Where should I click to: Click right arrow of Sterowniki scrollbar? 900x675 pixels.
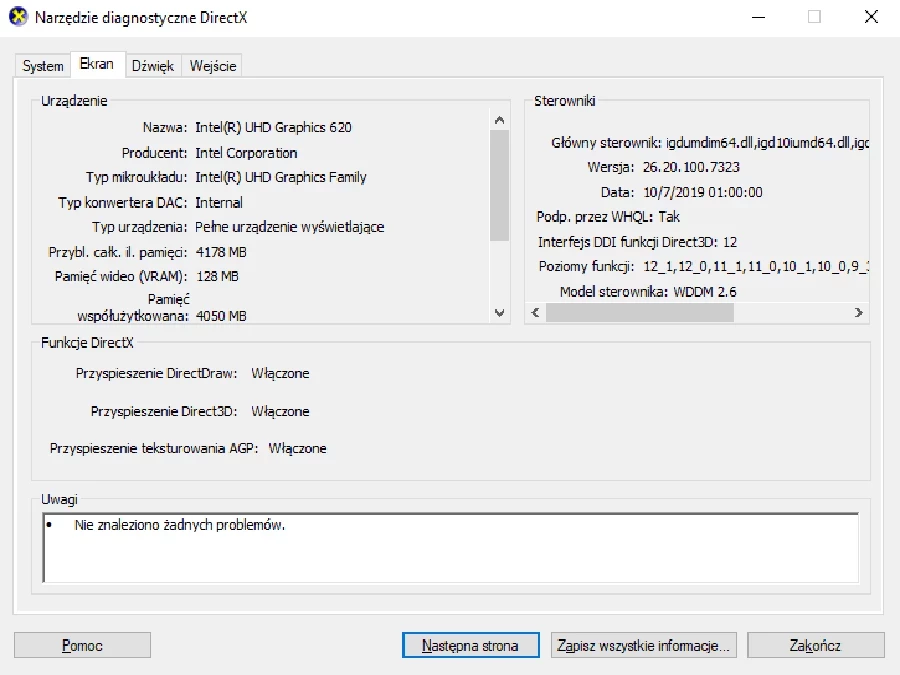858,313
